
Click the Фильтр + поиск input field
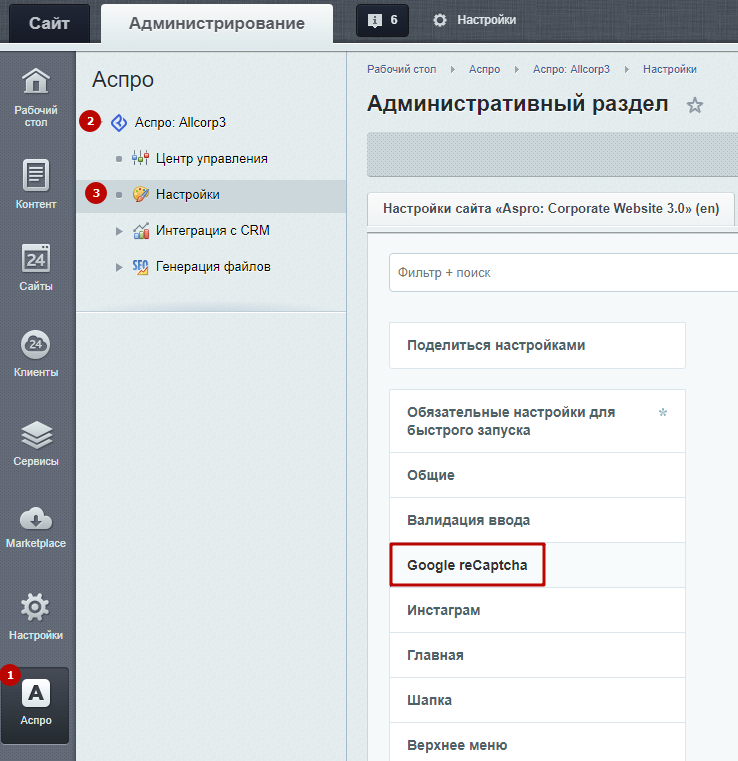pos(563,273)
